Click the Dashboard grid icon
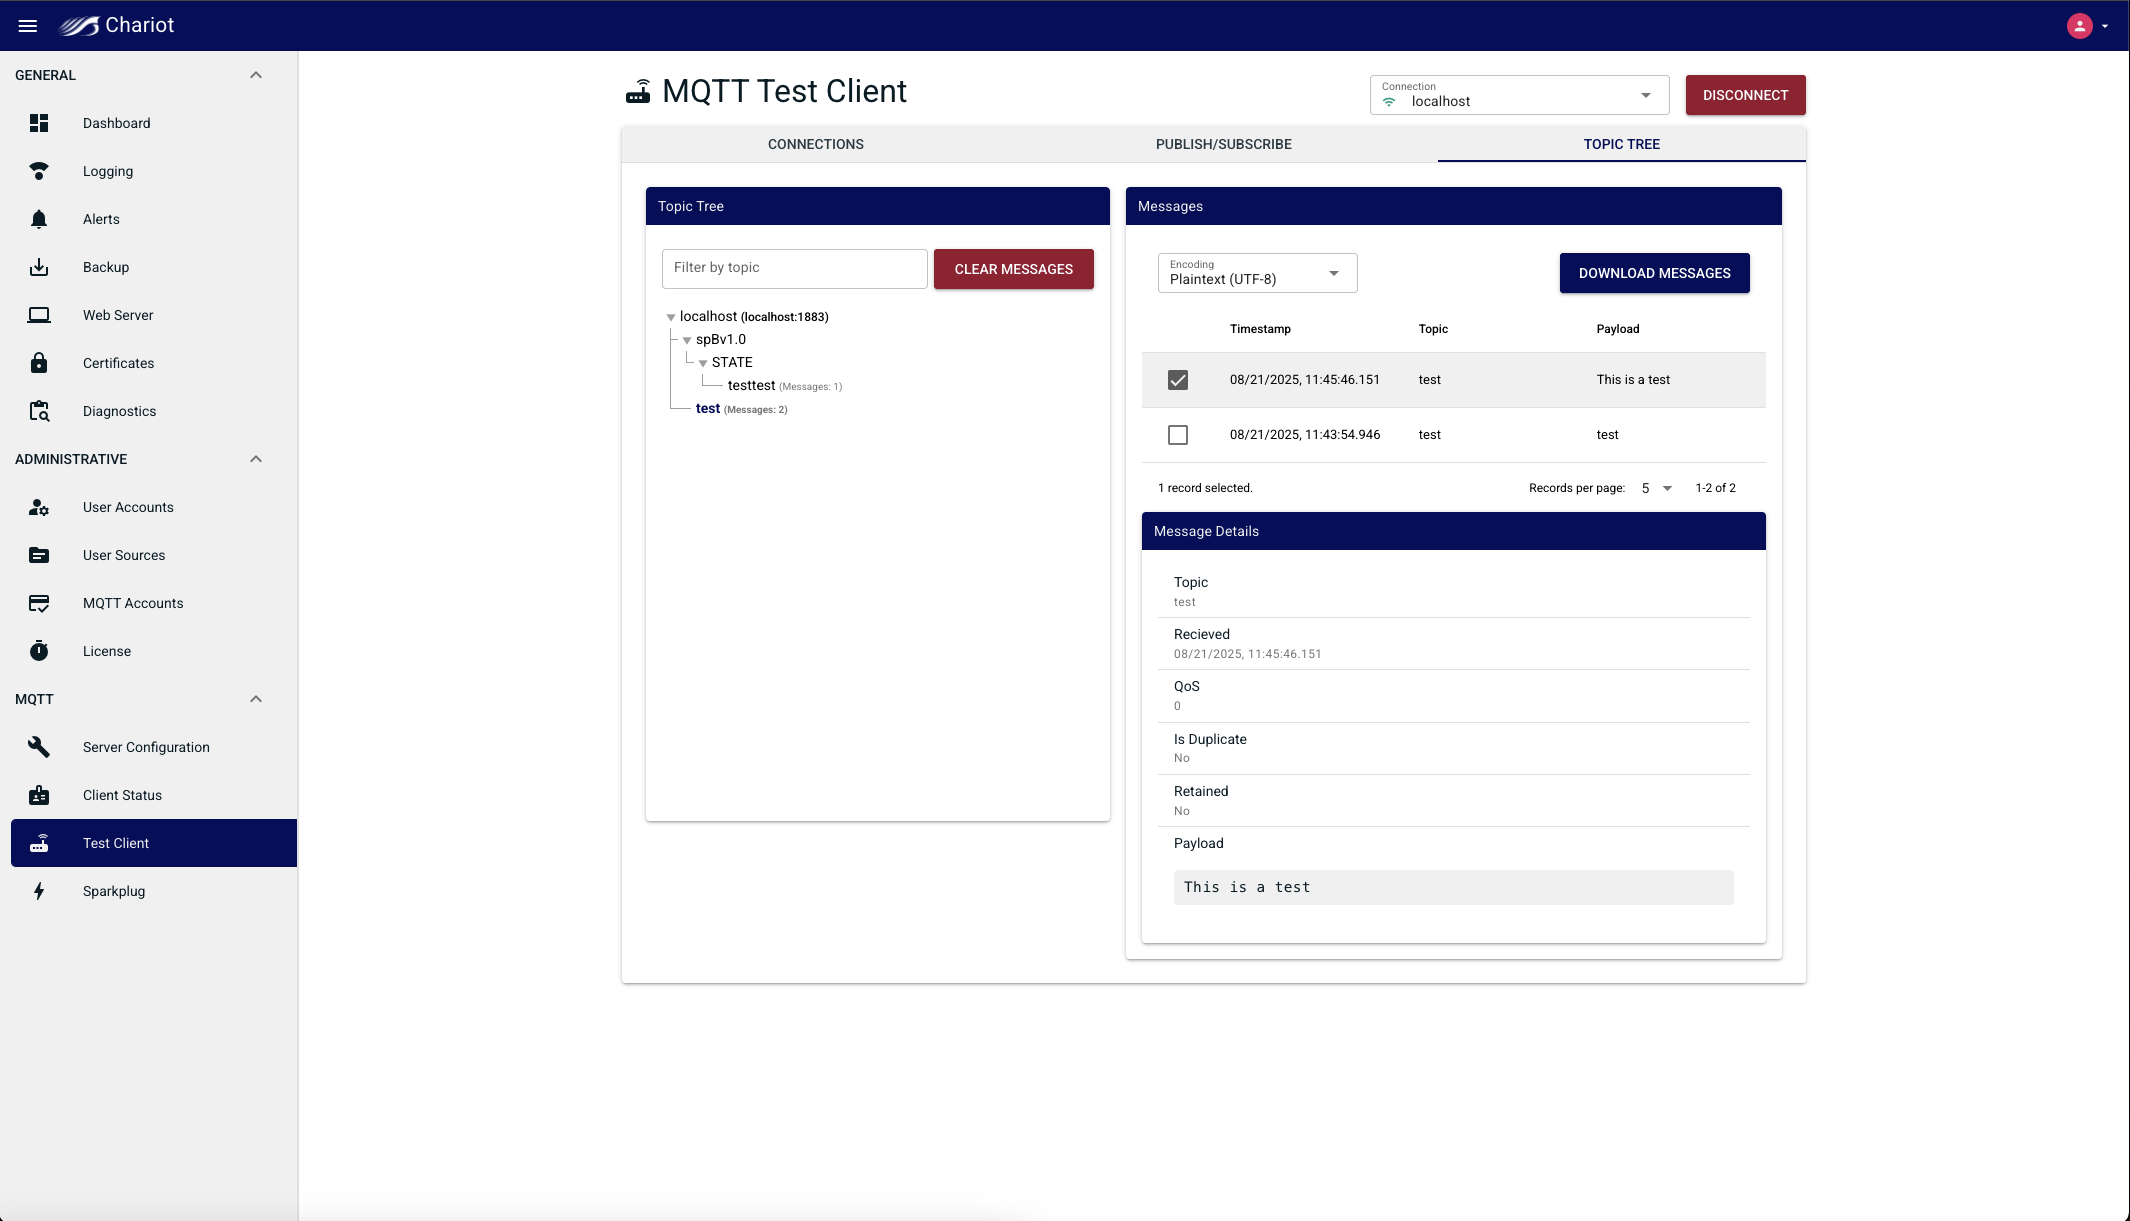The width and height of the screenshot is (2130, 1221). [x=39, y=123]
